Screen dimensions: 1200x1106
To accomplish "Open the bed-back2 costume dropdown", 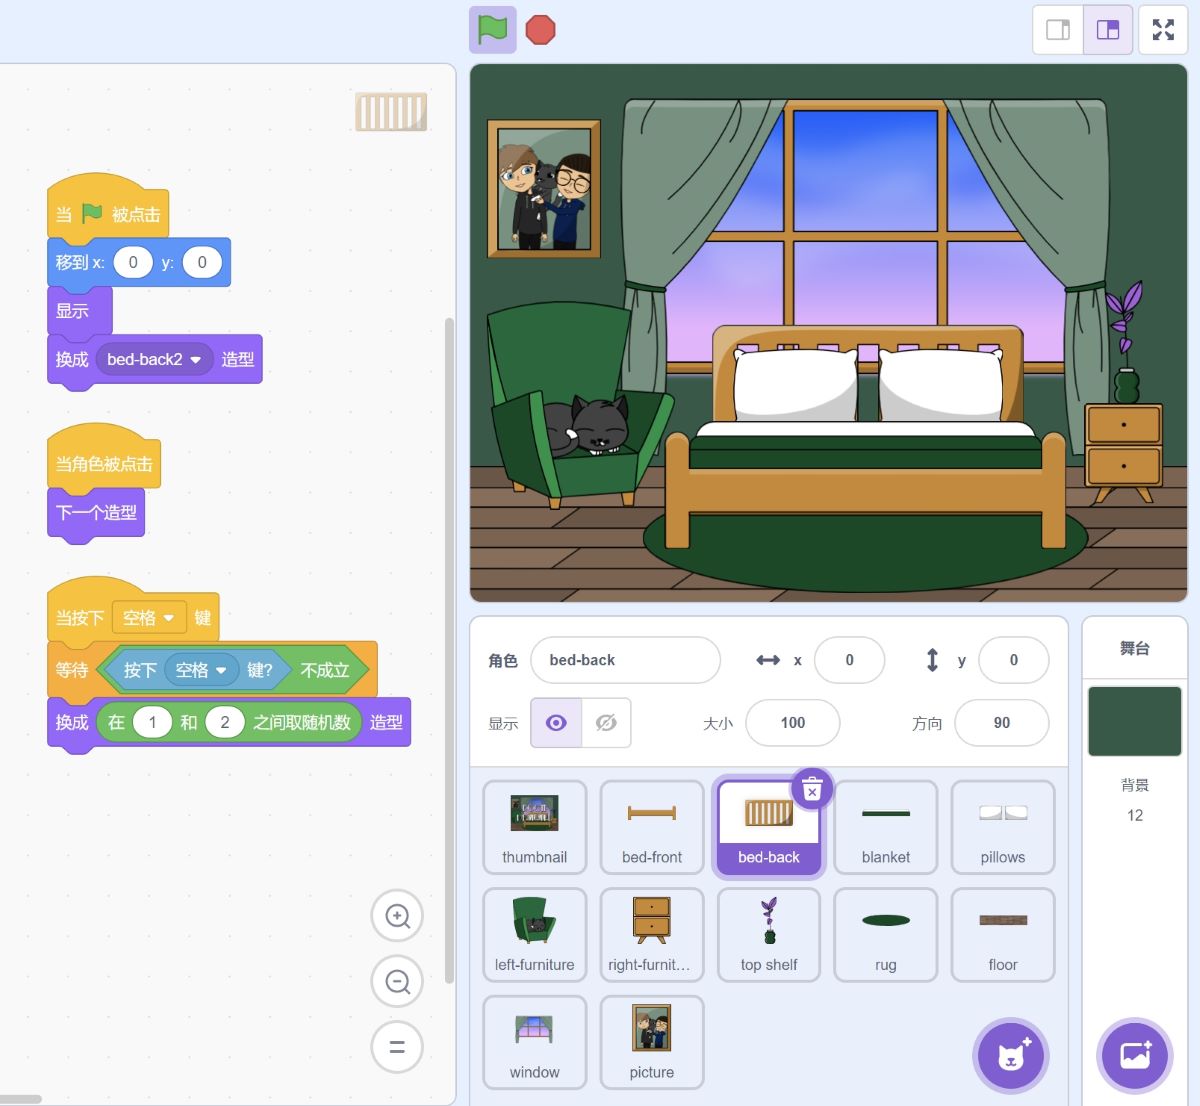I will [x=195, y=360].
